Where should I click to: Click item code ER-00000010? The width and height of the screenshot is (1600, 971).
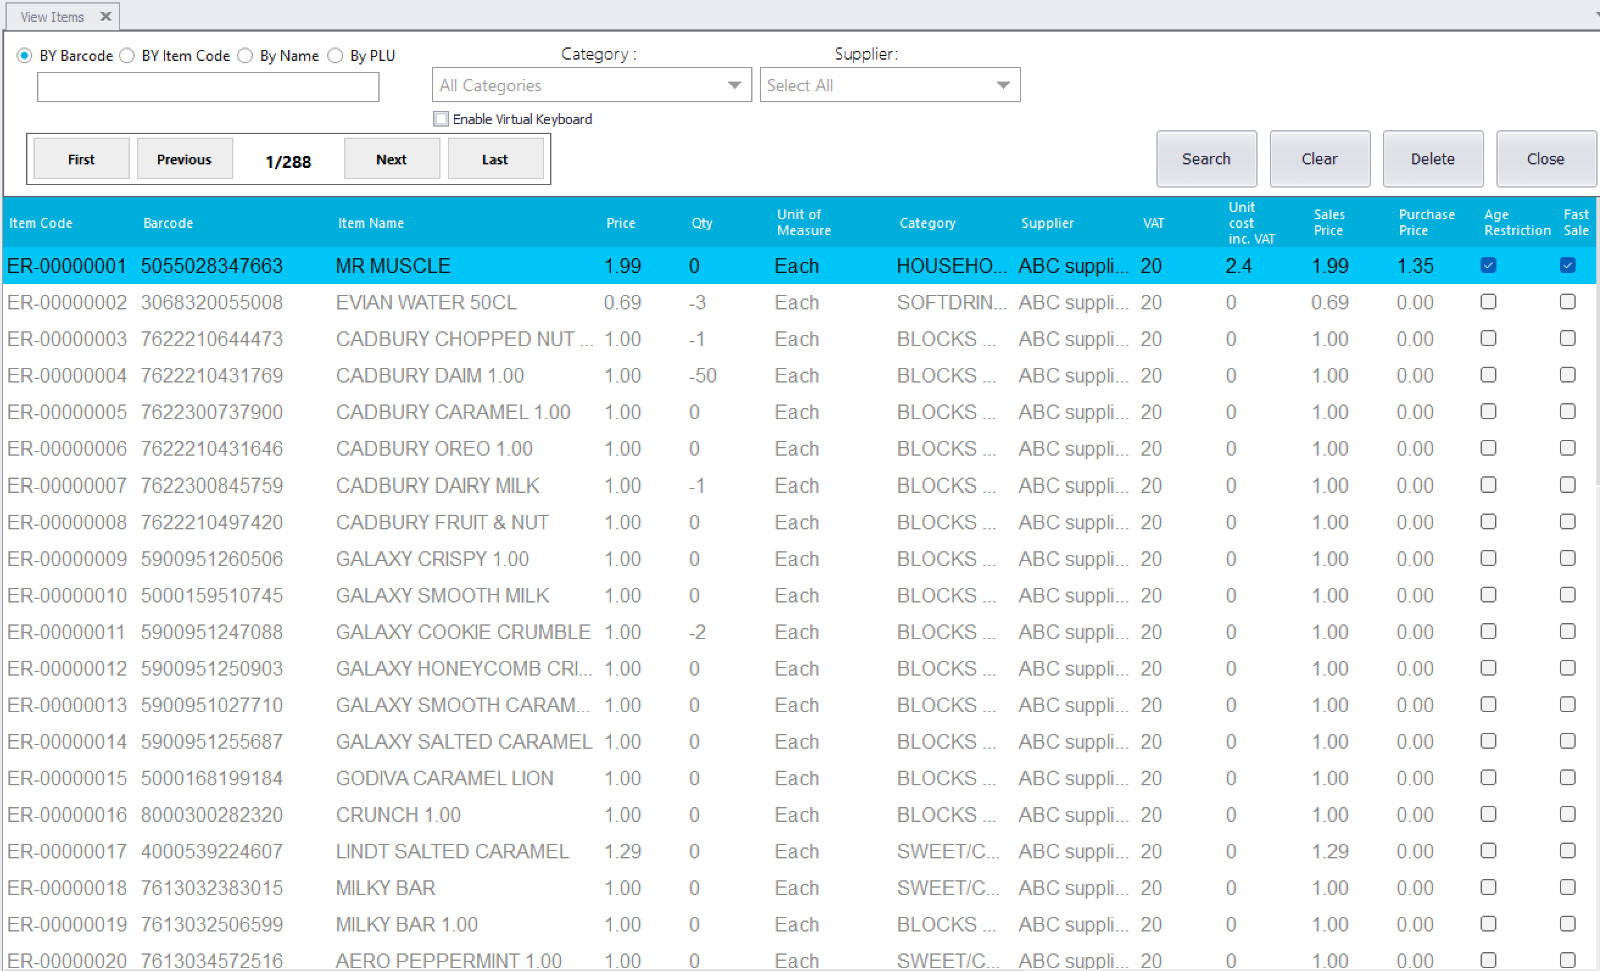[67, 596]
